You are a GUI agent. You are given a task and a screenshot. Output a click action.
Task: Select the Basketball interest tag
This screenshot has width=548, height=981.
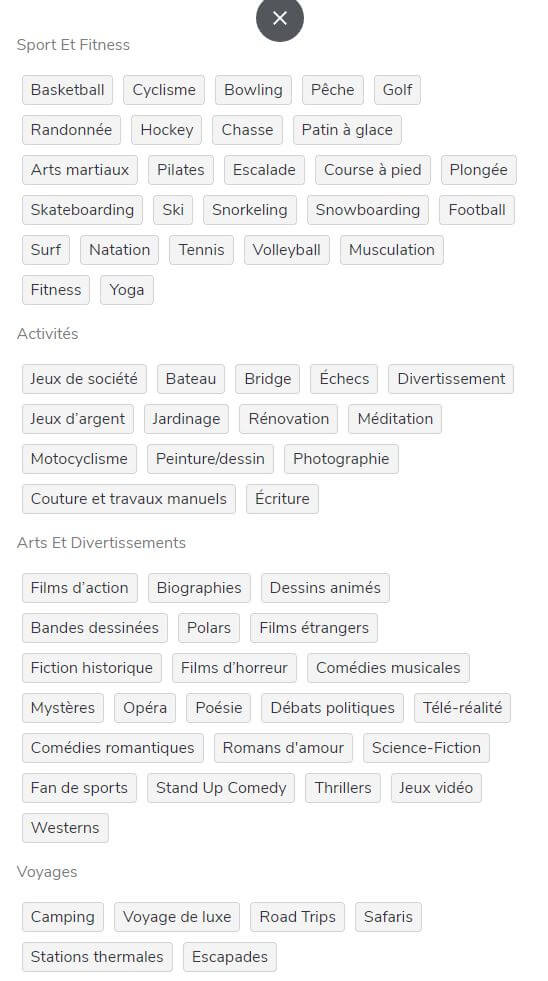pos(68,90)
